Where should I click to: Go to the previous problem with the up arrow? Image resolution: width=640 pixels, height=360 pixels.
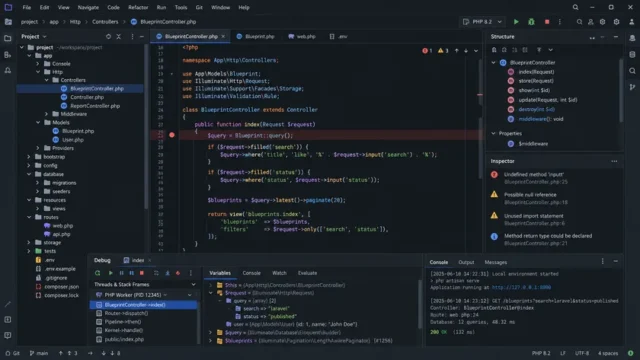click(x=456, y=51)
